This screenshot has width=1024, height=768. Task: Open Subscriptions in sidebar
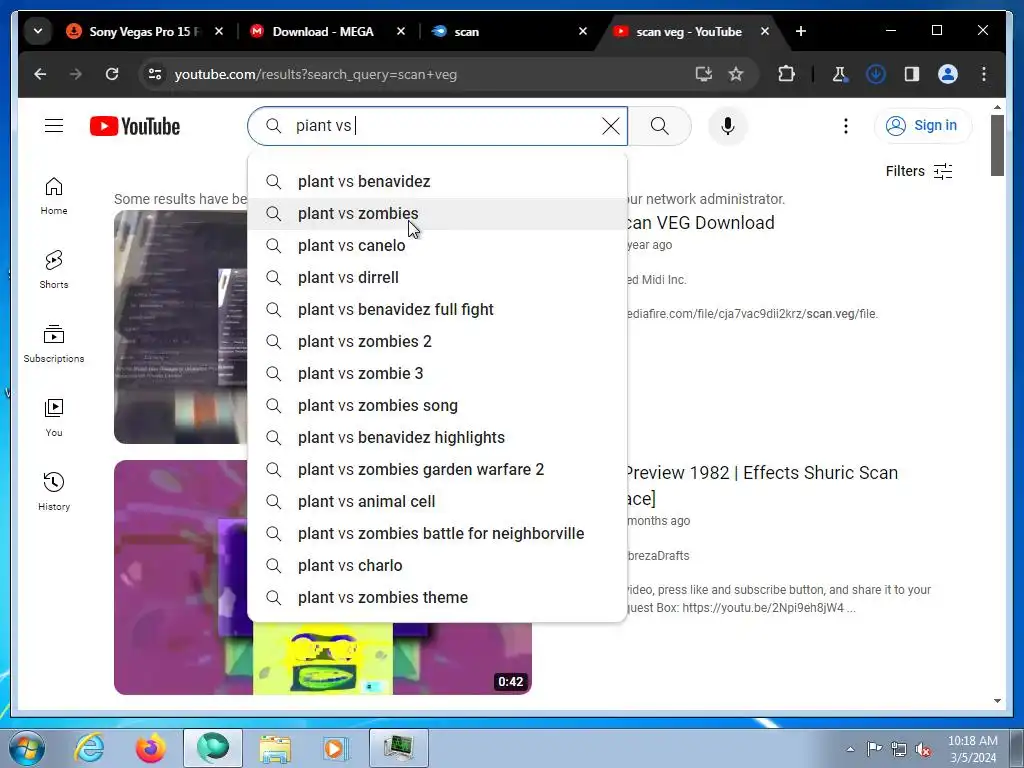click(x=54, y=344)
